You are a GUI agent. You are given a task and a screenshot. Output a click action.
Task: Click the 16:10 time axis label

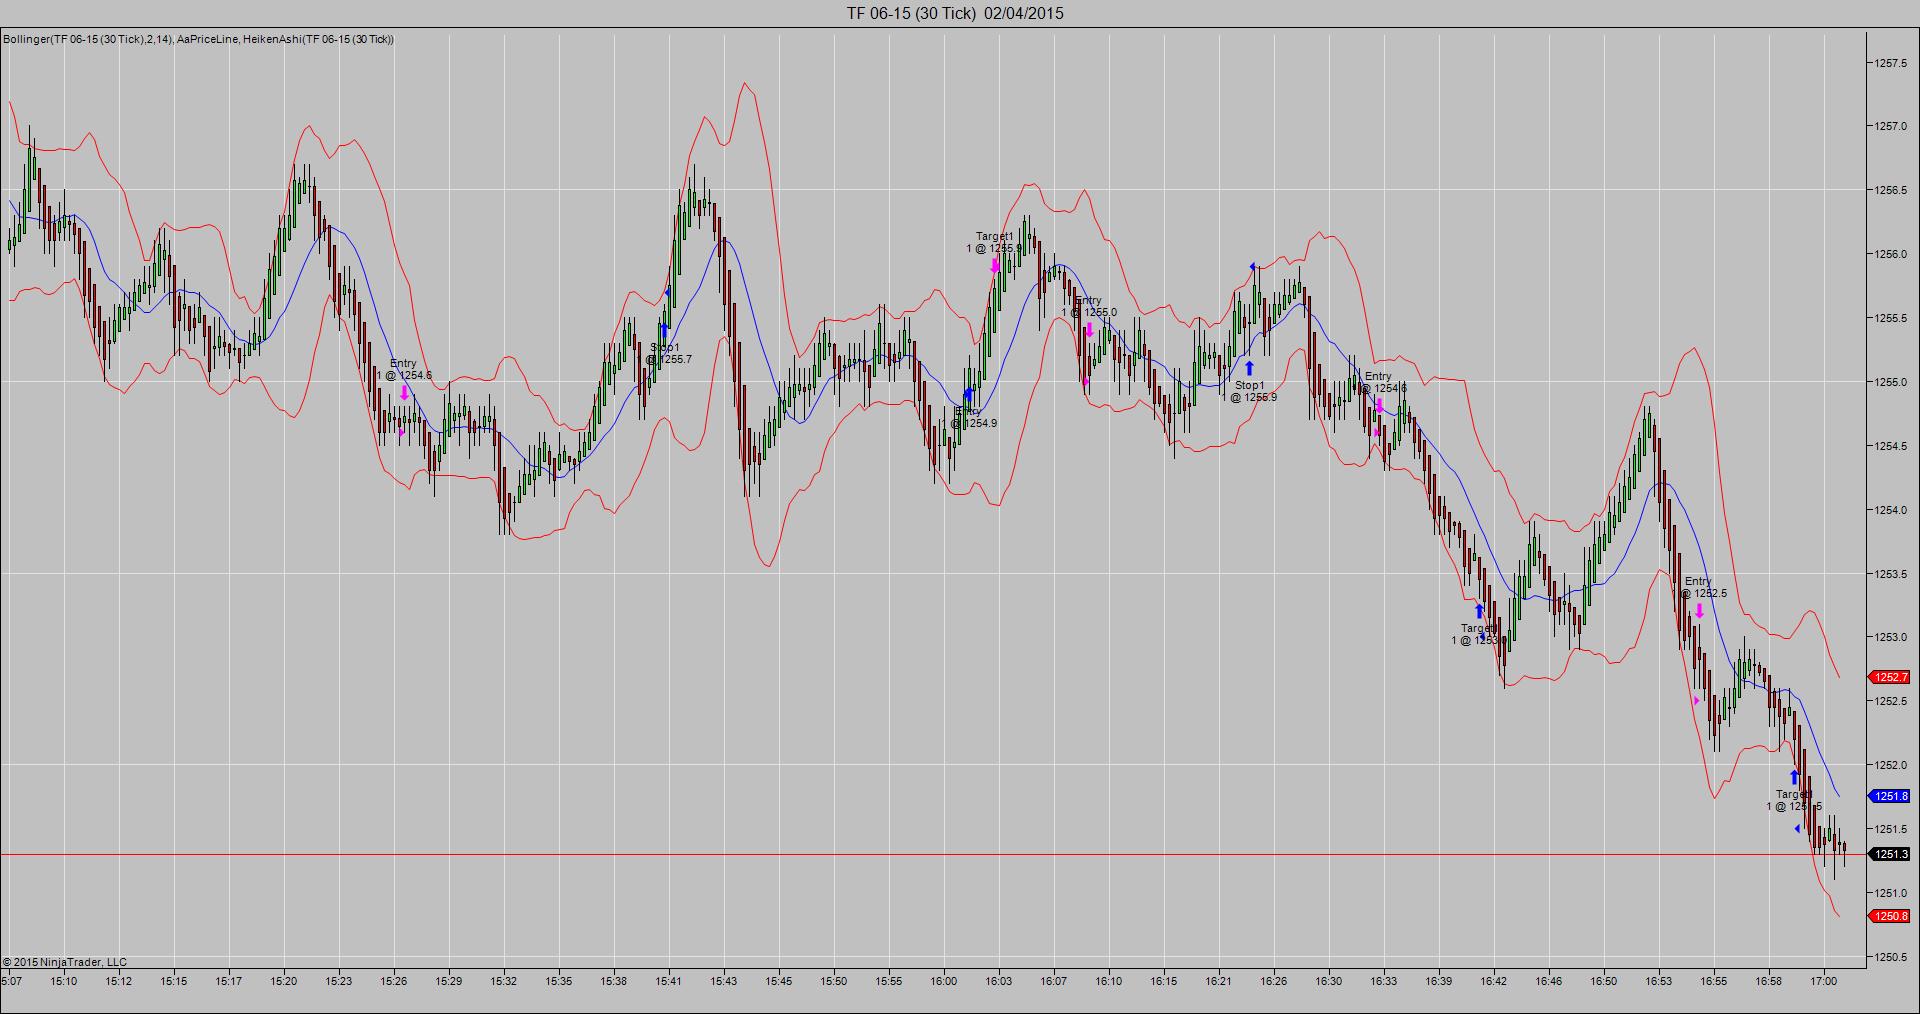point(1109,981)
